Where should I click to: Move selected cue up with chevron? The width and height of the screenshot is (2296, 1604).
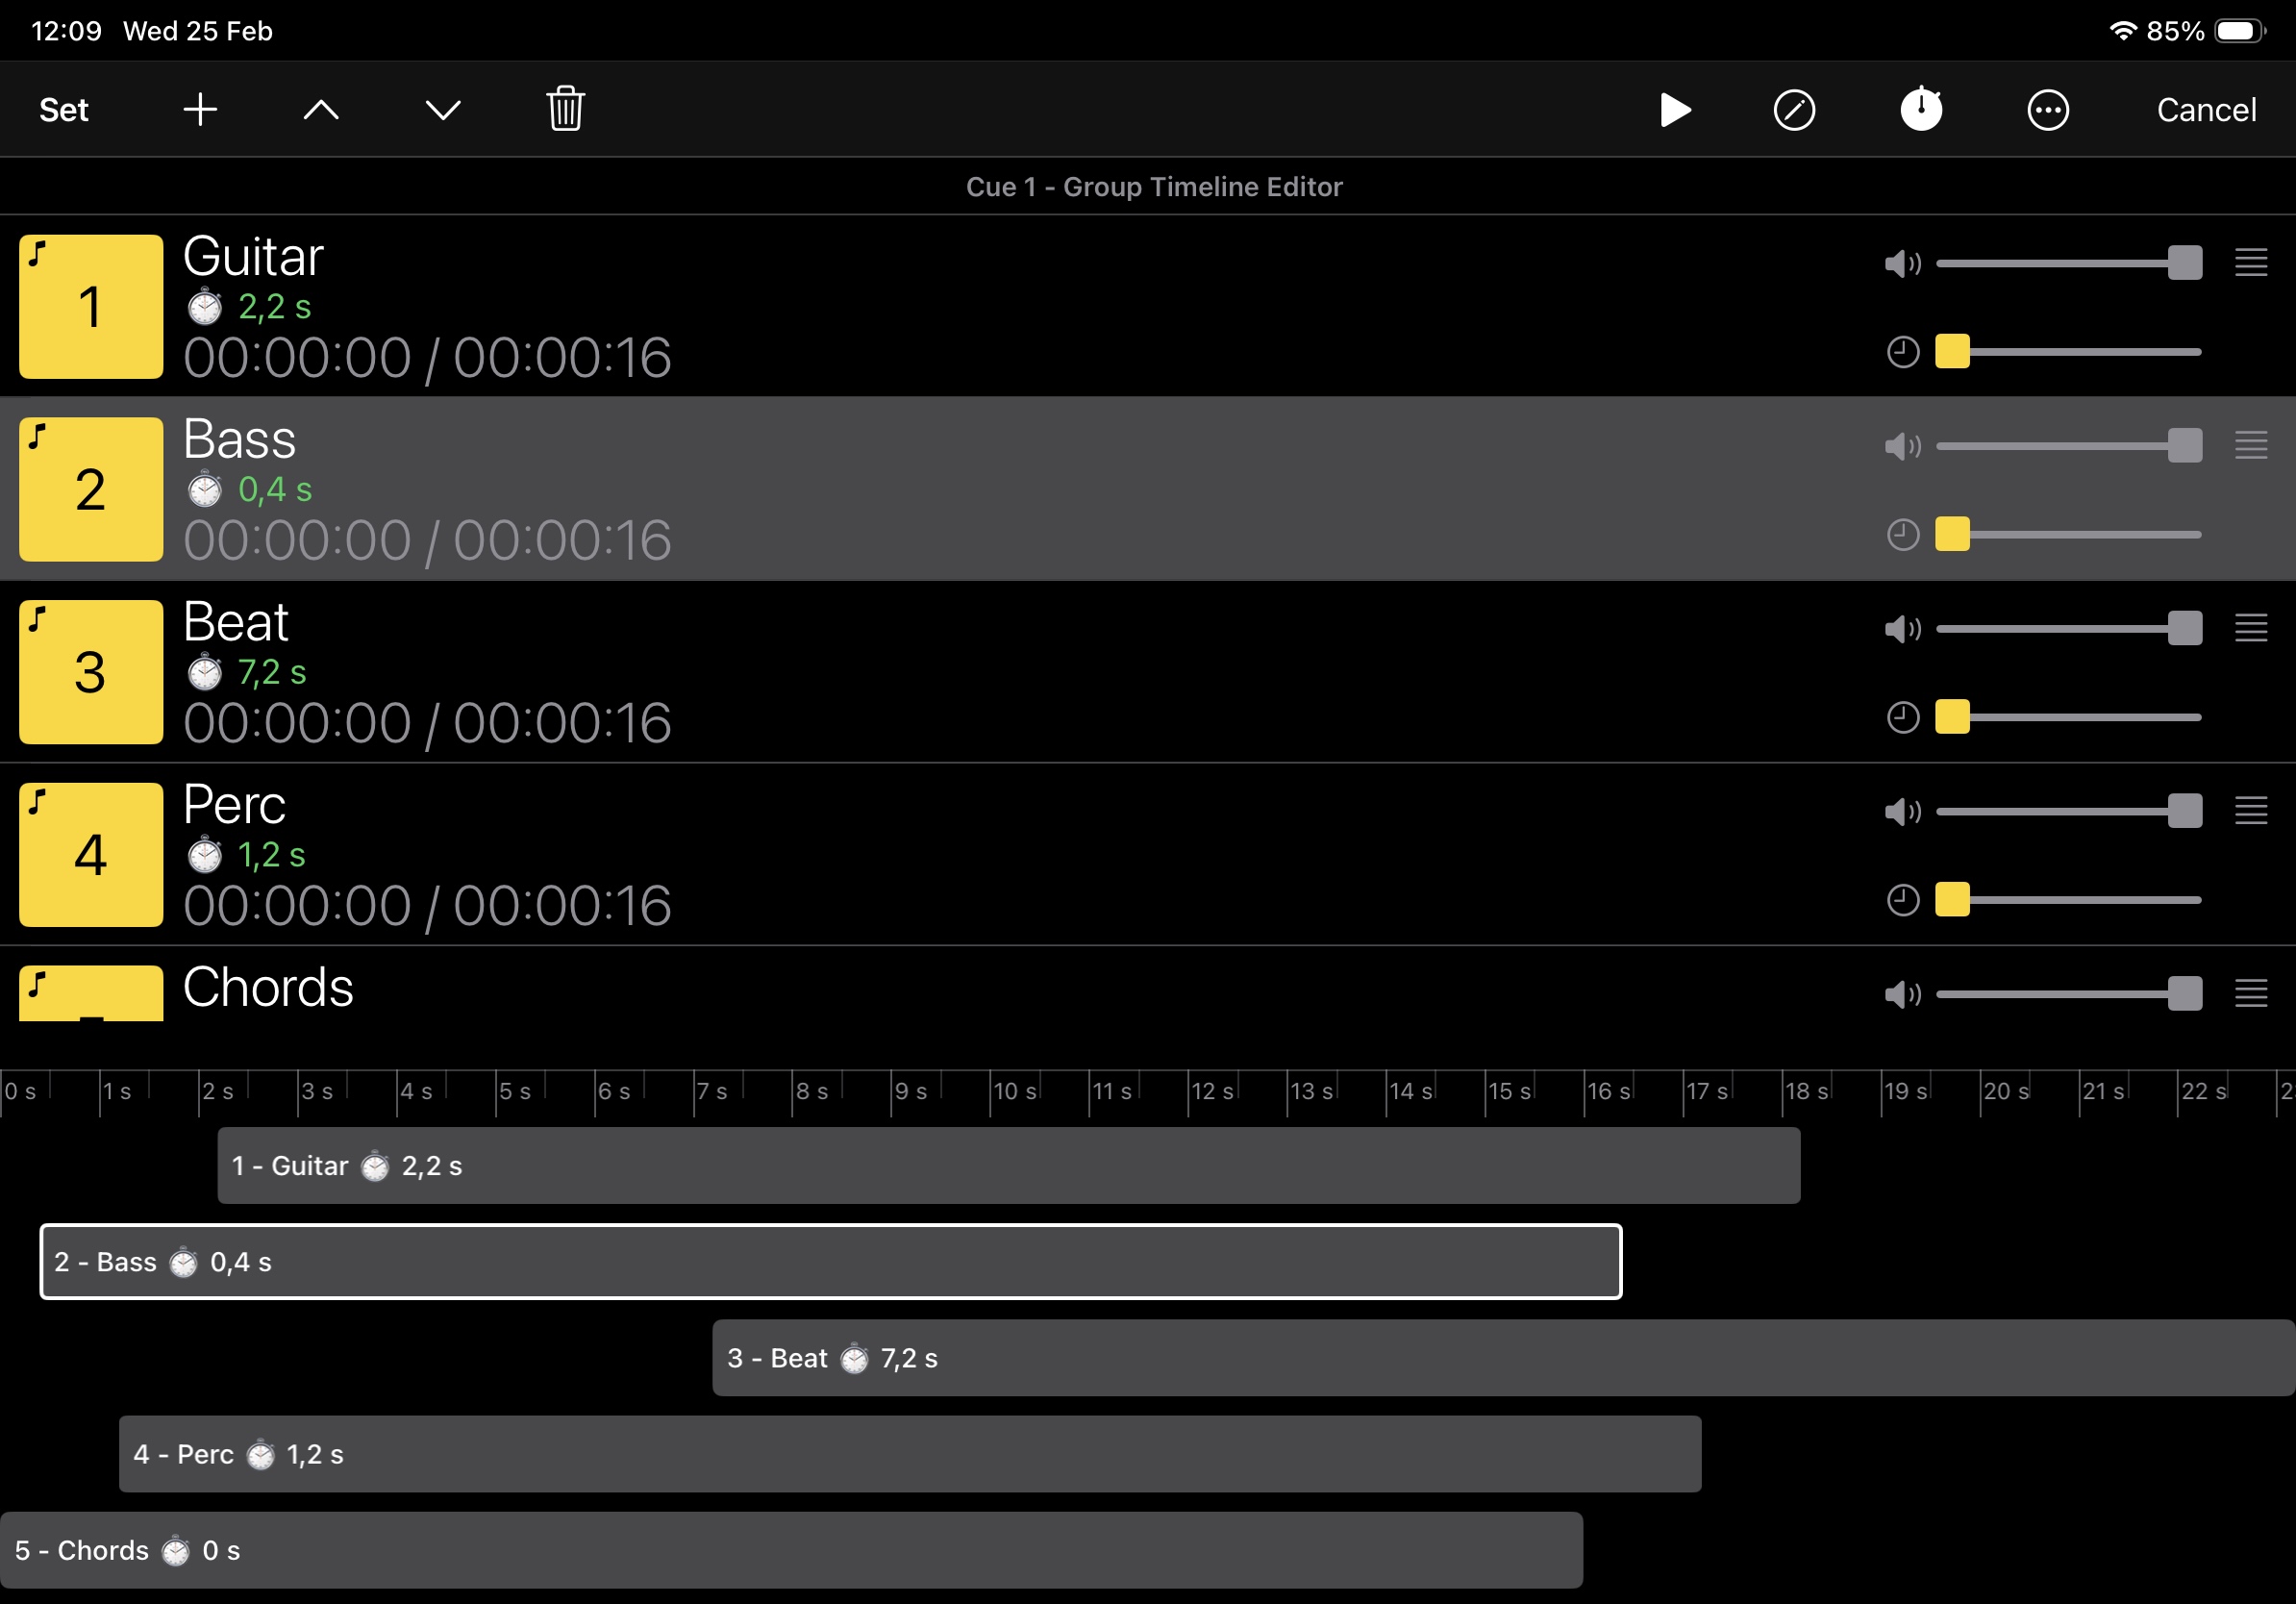coord(321,110)
